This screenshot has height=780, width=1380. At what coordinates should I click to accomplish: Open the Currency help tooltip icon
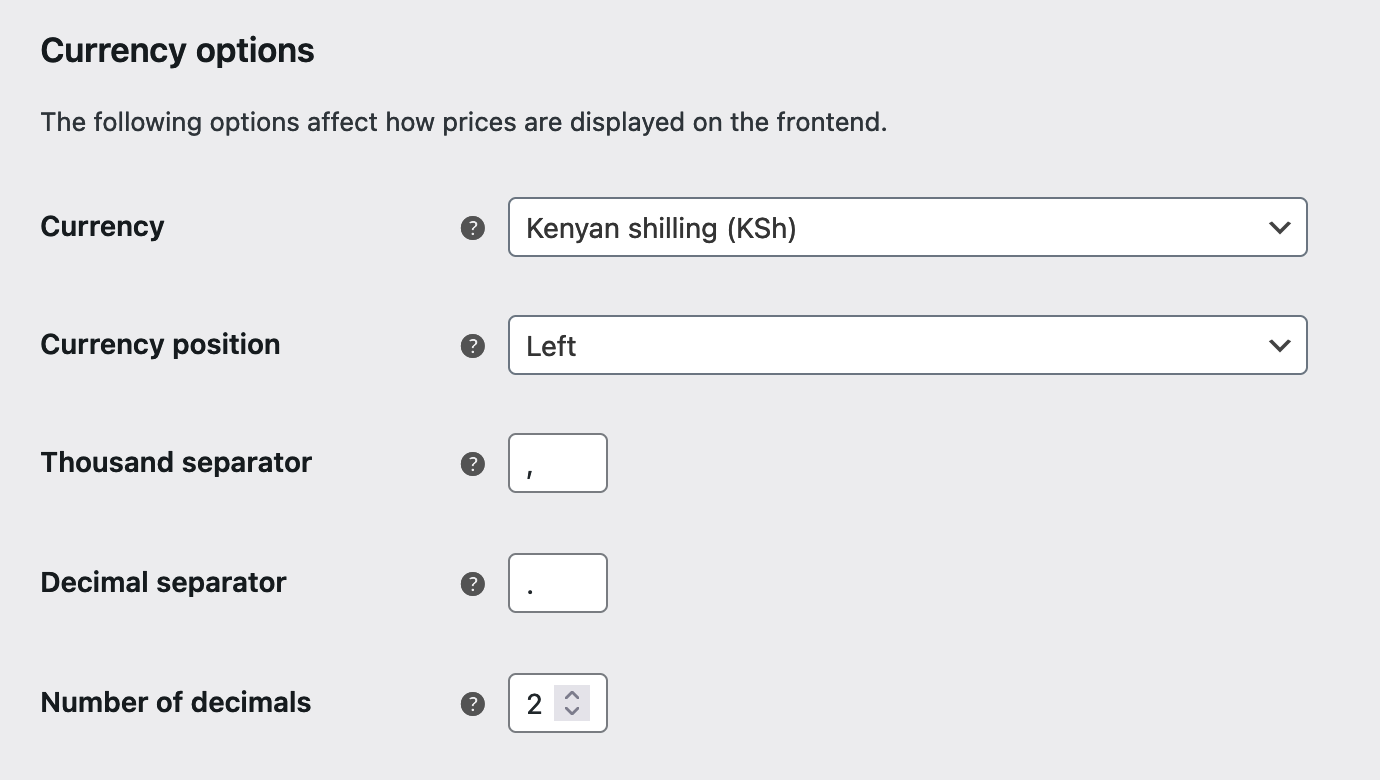[472, 228]
